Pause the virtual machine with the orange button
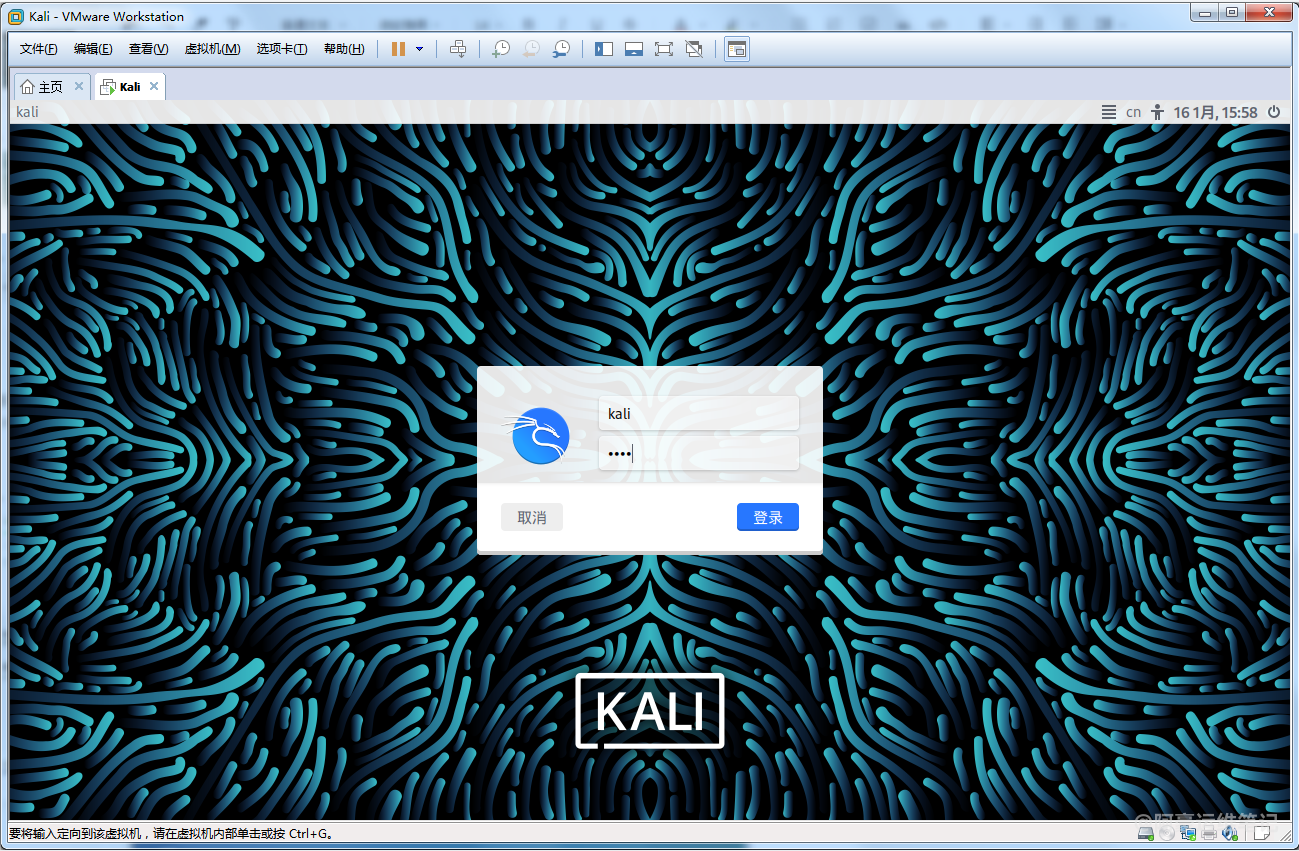 398,49
